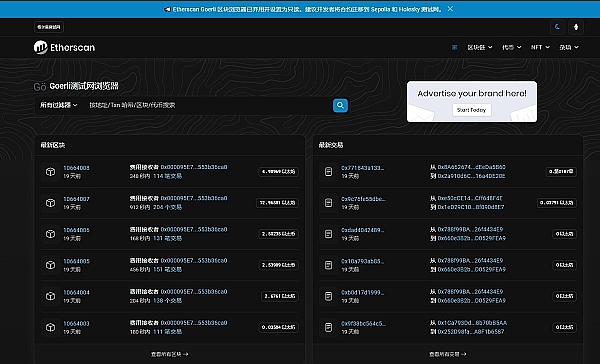Open the 杂项 misc menu

(x=569, y=47)
